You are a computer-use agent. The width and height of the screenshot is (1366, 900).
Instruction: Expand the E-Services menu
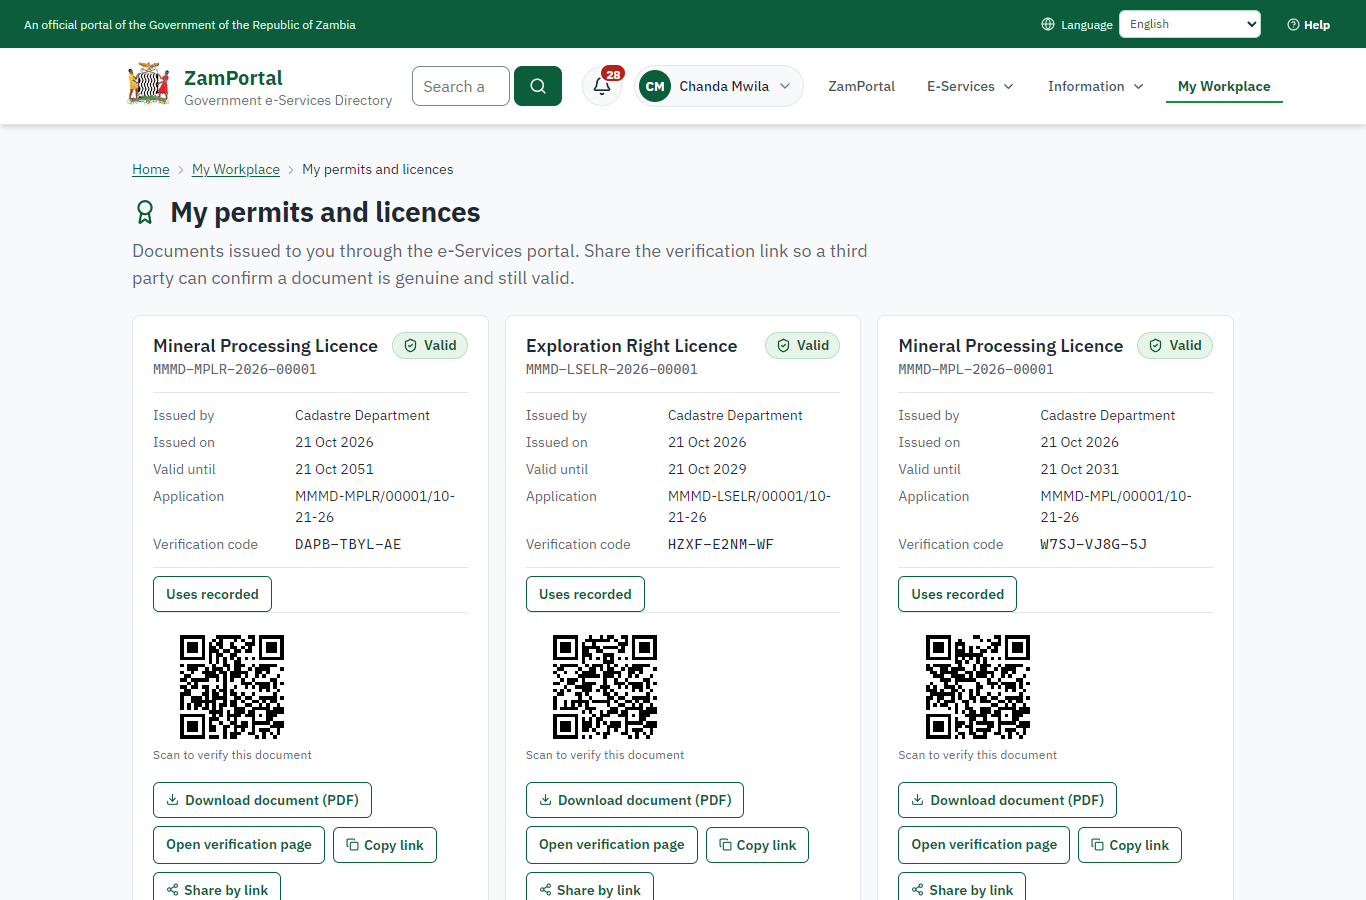click(970, 86)
